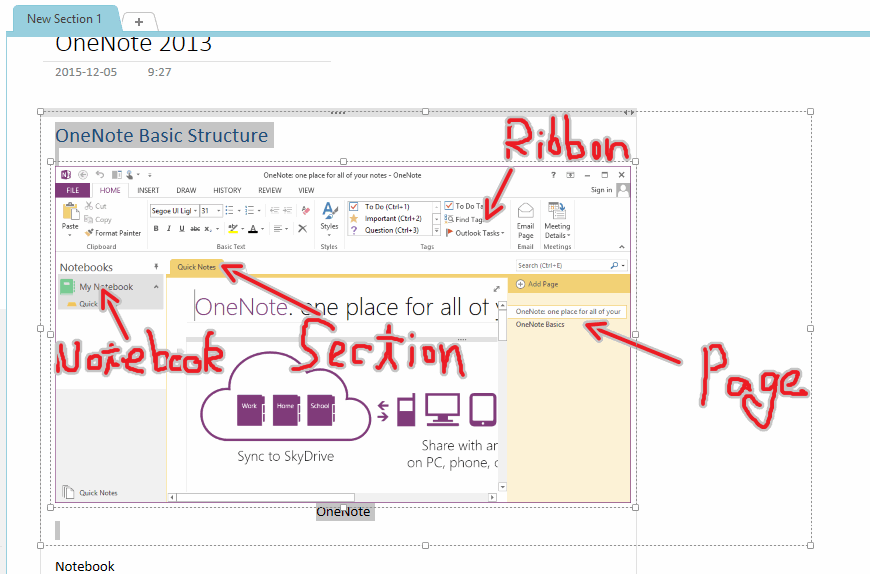Select the DRAW ribbon tab

coord(186,190)
